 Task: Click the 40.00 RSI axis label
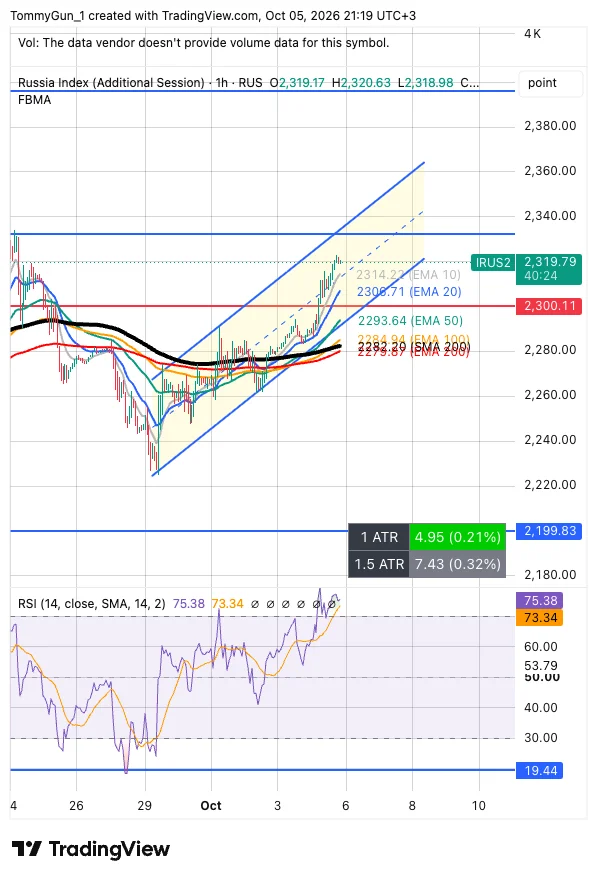coord(541,707)
